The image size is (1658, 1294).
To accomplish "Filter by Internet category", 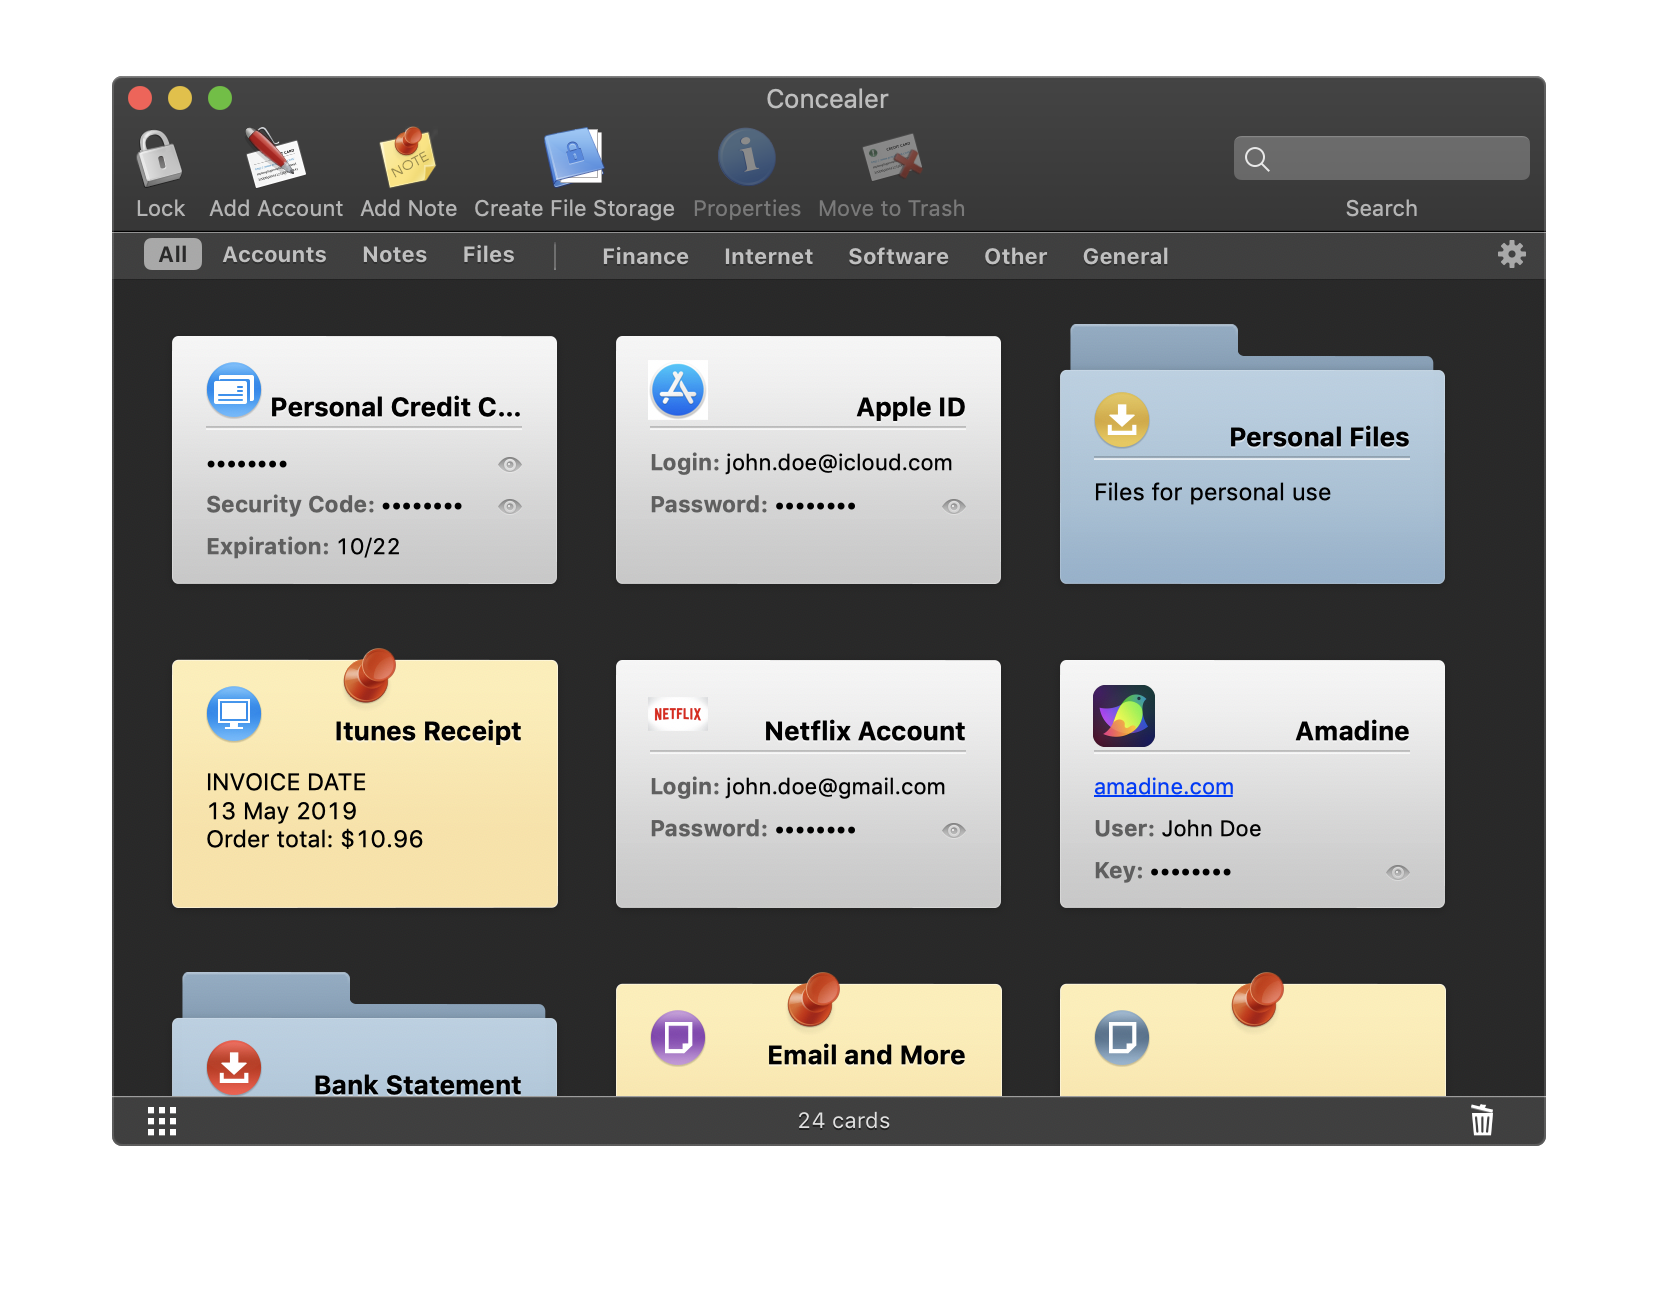I will [768, 256].
